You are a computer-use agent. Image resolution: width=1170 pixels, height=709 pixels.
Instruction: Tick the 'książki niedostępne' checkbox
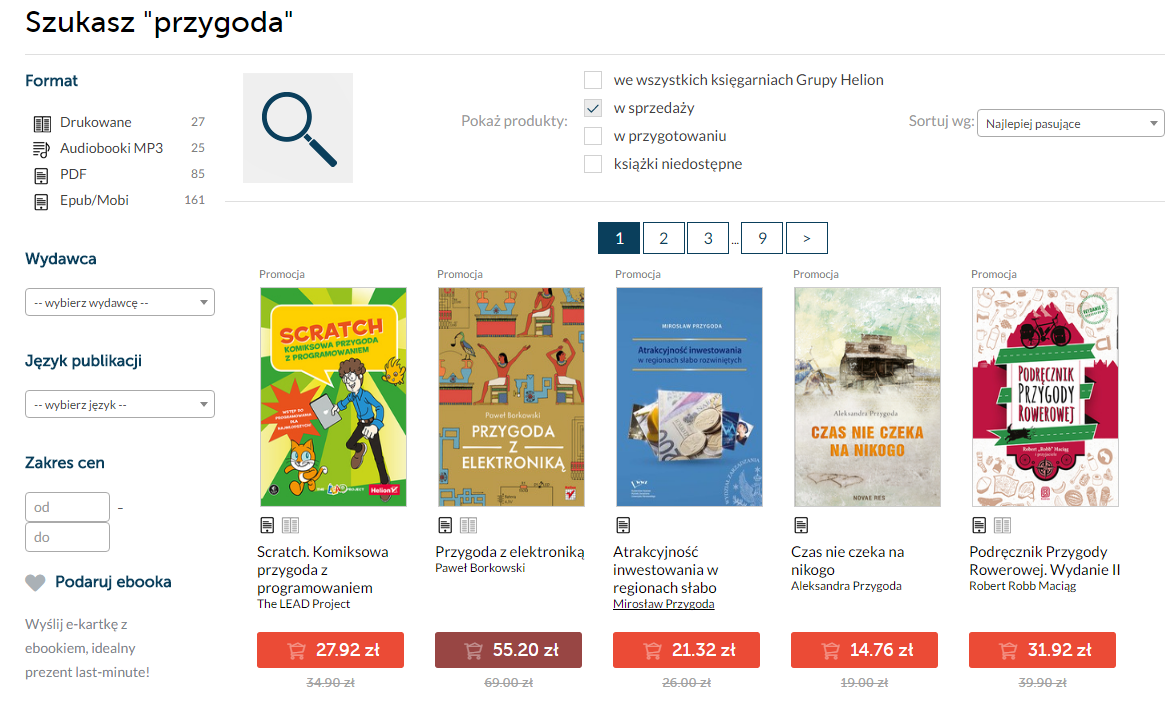[592, 164]
